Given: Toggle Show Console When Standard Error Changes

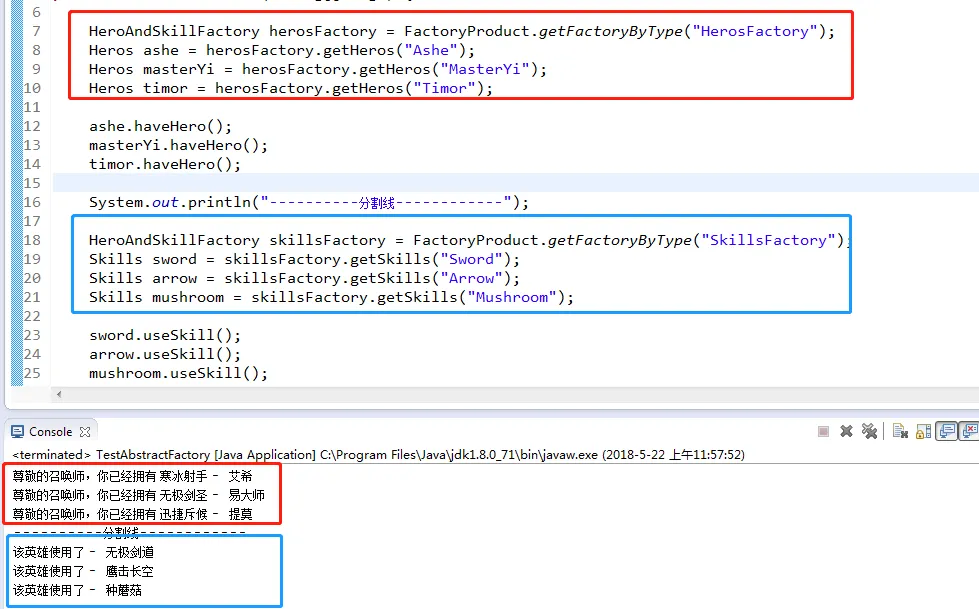Looking at the screenshot, I should [x=970, y=431].
